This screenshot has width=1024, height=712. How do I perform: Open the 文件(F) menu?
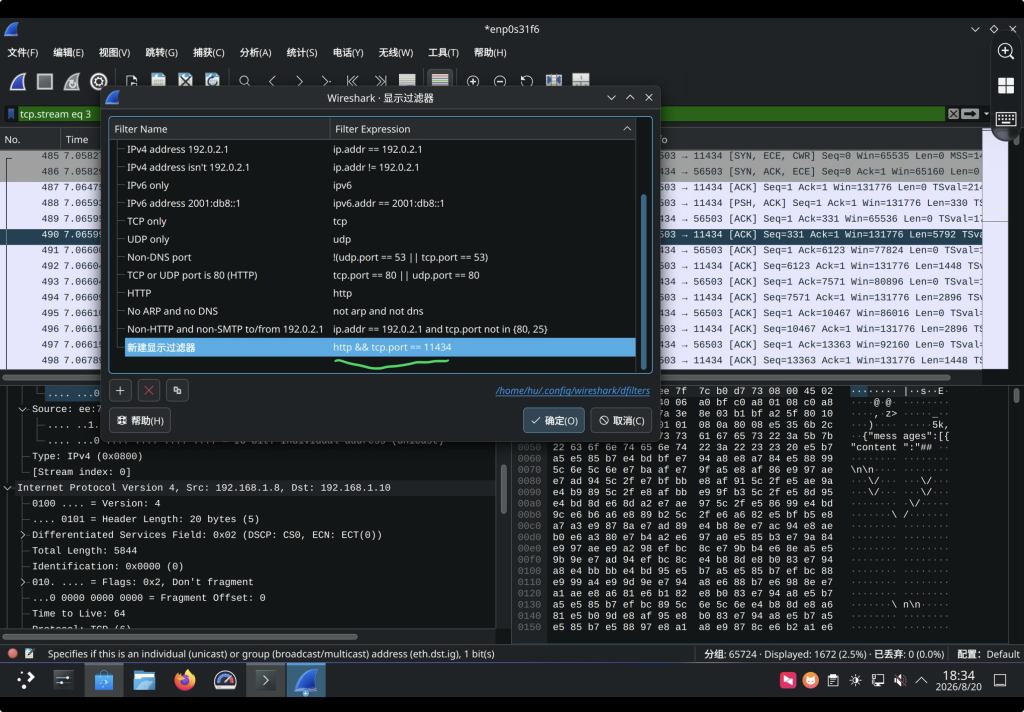coord(23,52)
